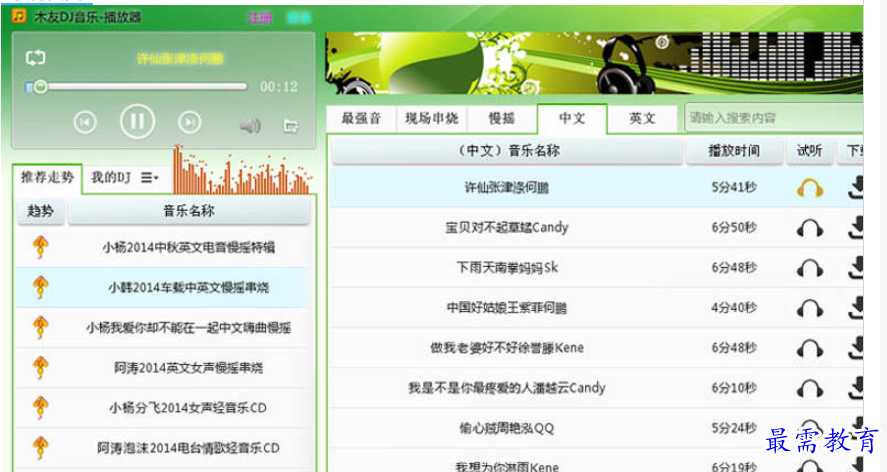This screenshot has width=887, height=472.
Task: Download 下雨天南拳妈妈Sk using its download icon
Action: (856, 268)
